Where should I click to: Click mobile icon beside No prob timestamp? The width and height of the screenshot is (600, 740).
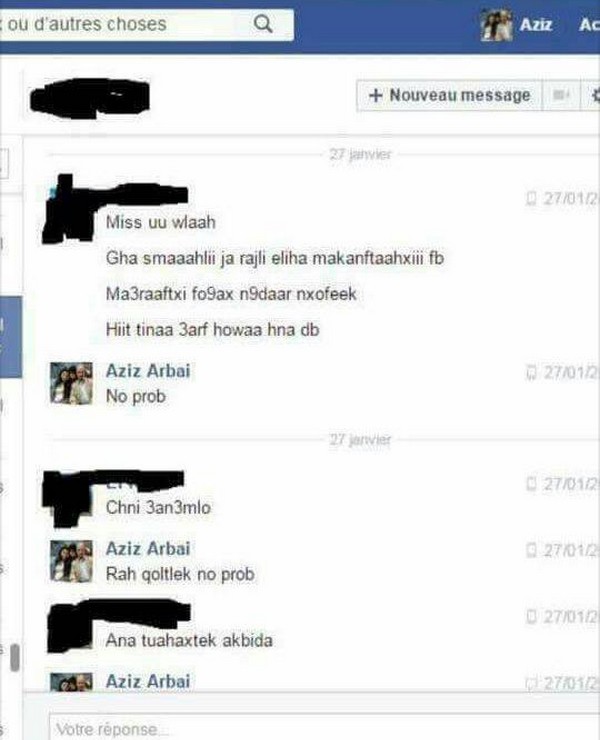point(532,372)
